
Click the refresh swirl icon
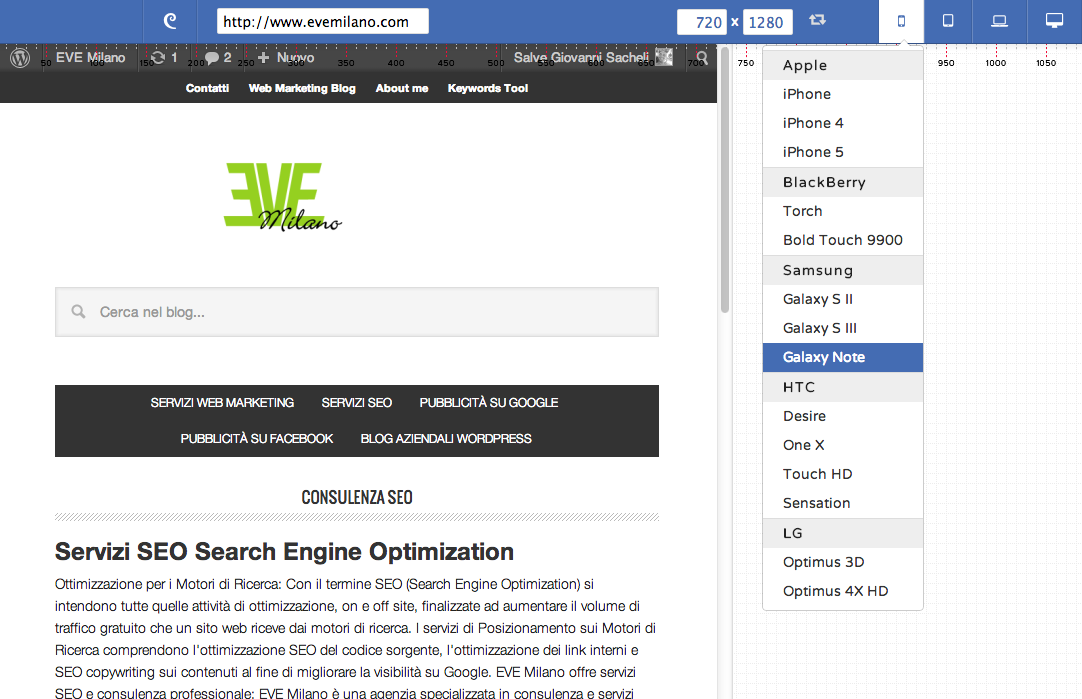(170, 21)
